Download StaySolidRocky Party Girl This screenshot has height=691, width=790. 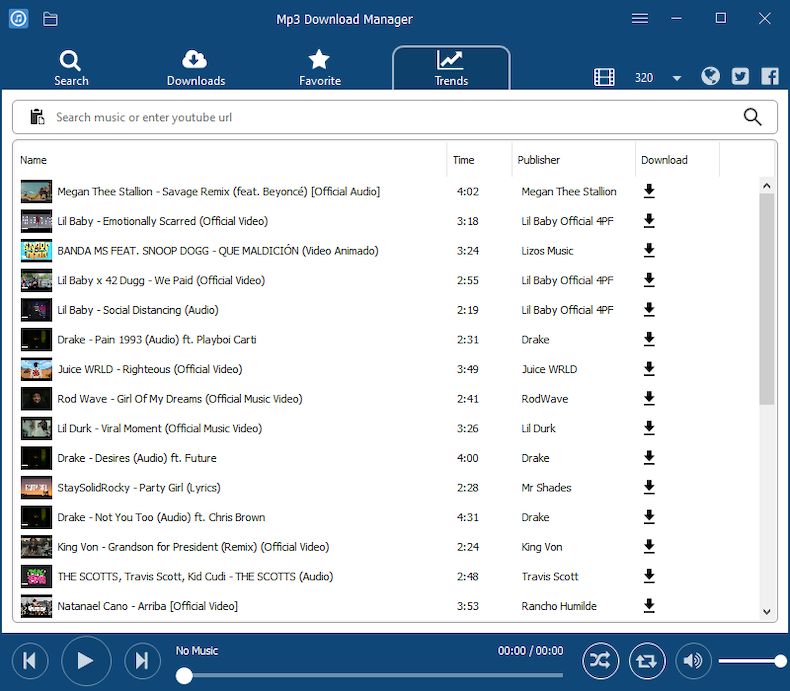tap(649, 488)
